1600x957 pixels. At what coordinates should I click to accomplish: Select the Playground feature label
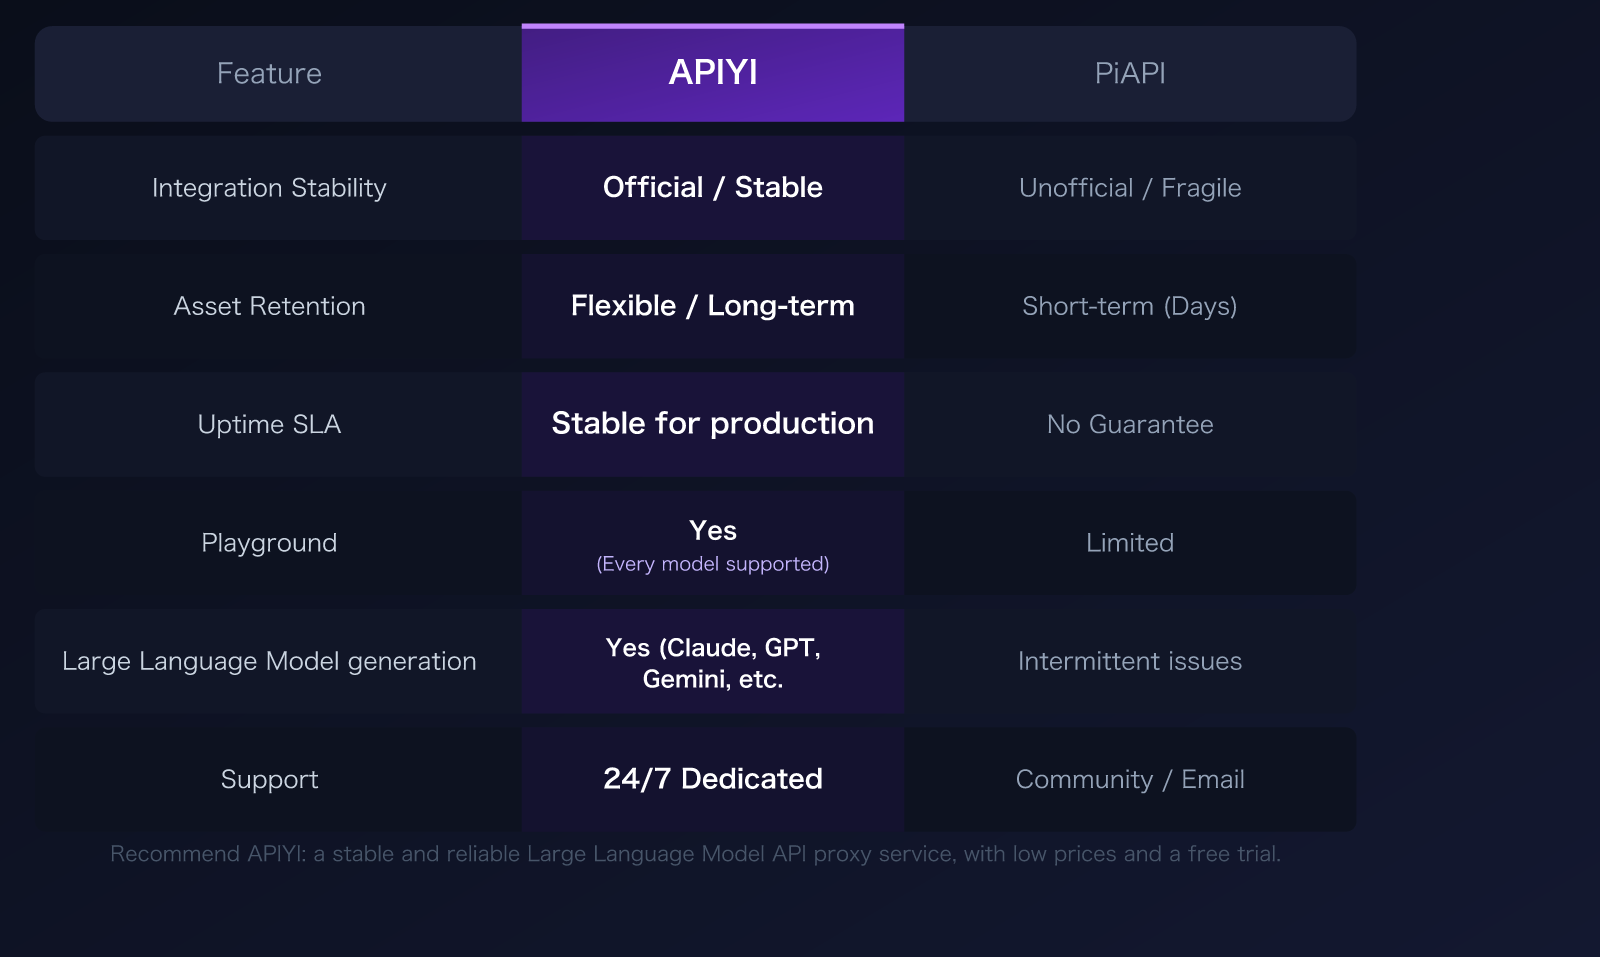click(x=269, y=542)
